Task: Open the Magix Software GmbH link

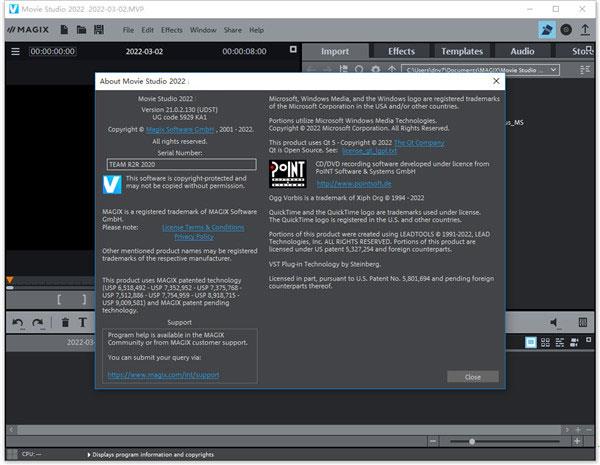Action: click(180, 129)
